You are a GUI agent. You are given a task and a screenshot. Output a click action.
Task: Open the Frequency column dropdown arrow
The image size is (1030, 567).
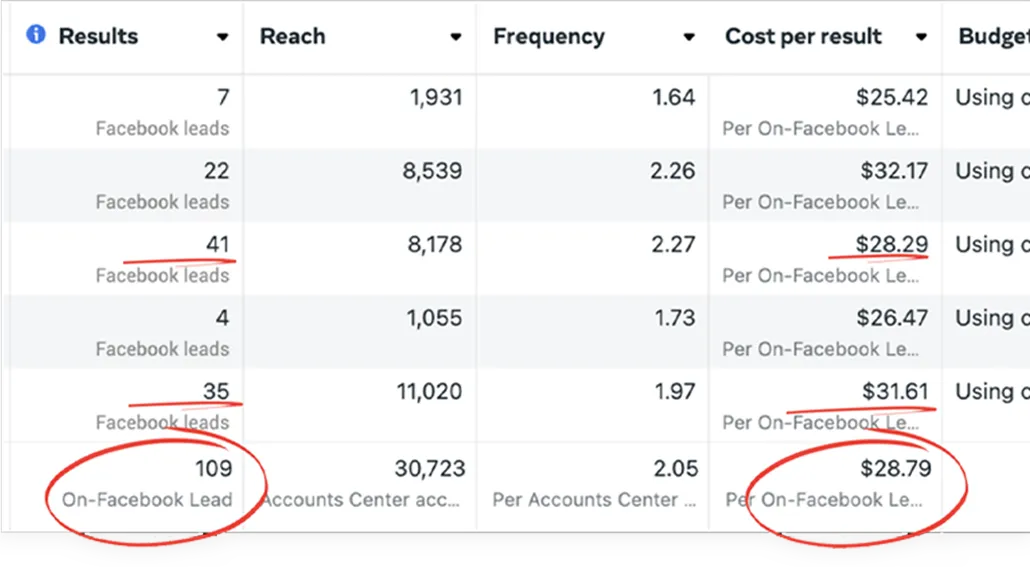tap(688, 37)
